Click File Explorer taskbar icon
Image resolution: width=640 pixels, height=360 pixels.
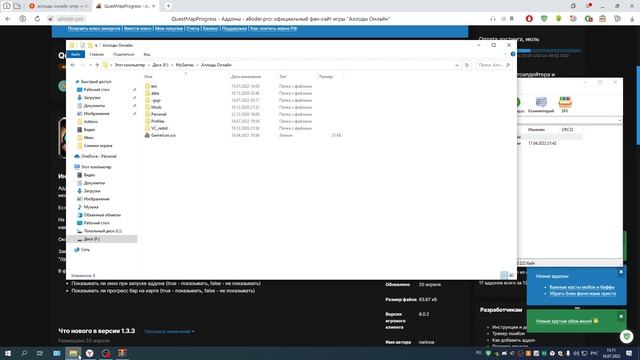73,353
